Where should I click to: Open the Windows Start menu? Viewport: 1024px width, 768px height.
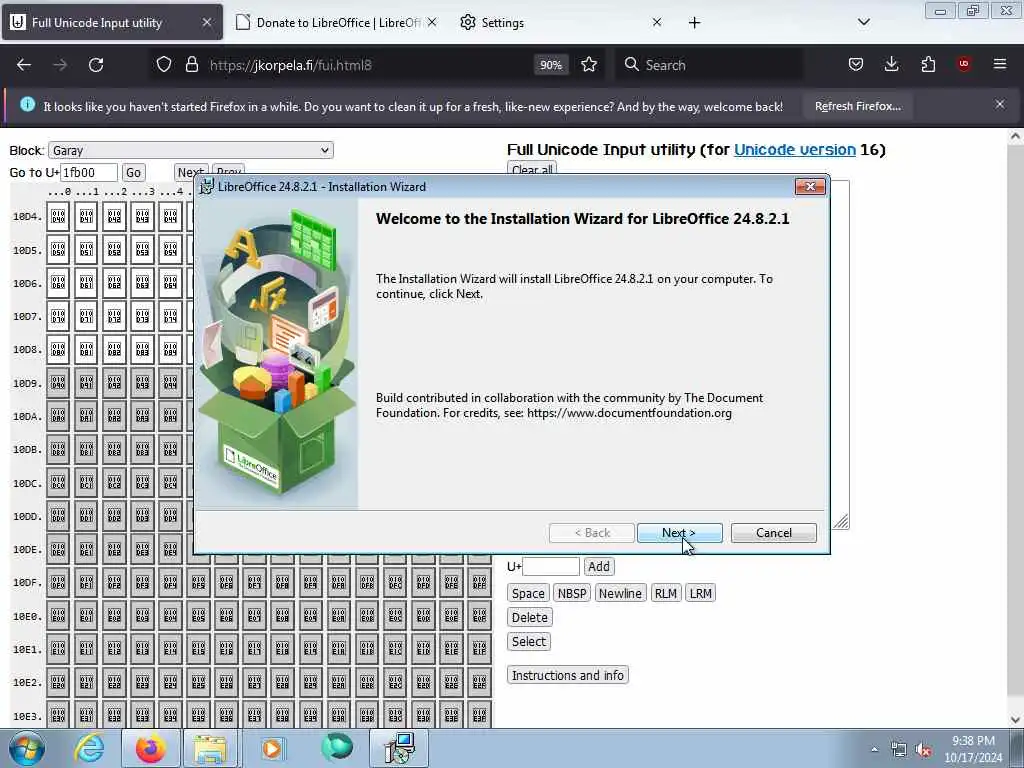point(26,748)
